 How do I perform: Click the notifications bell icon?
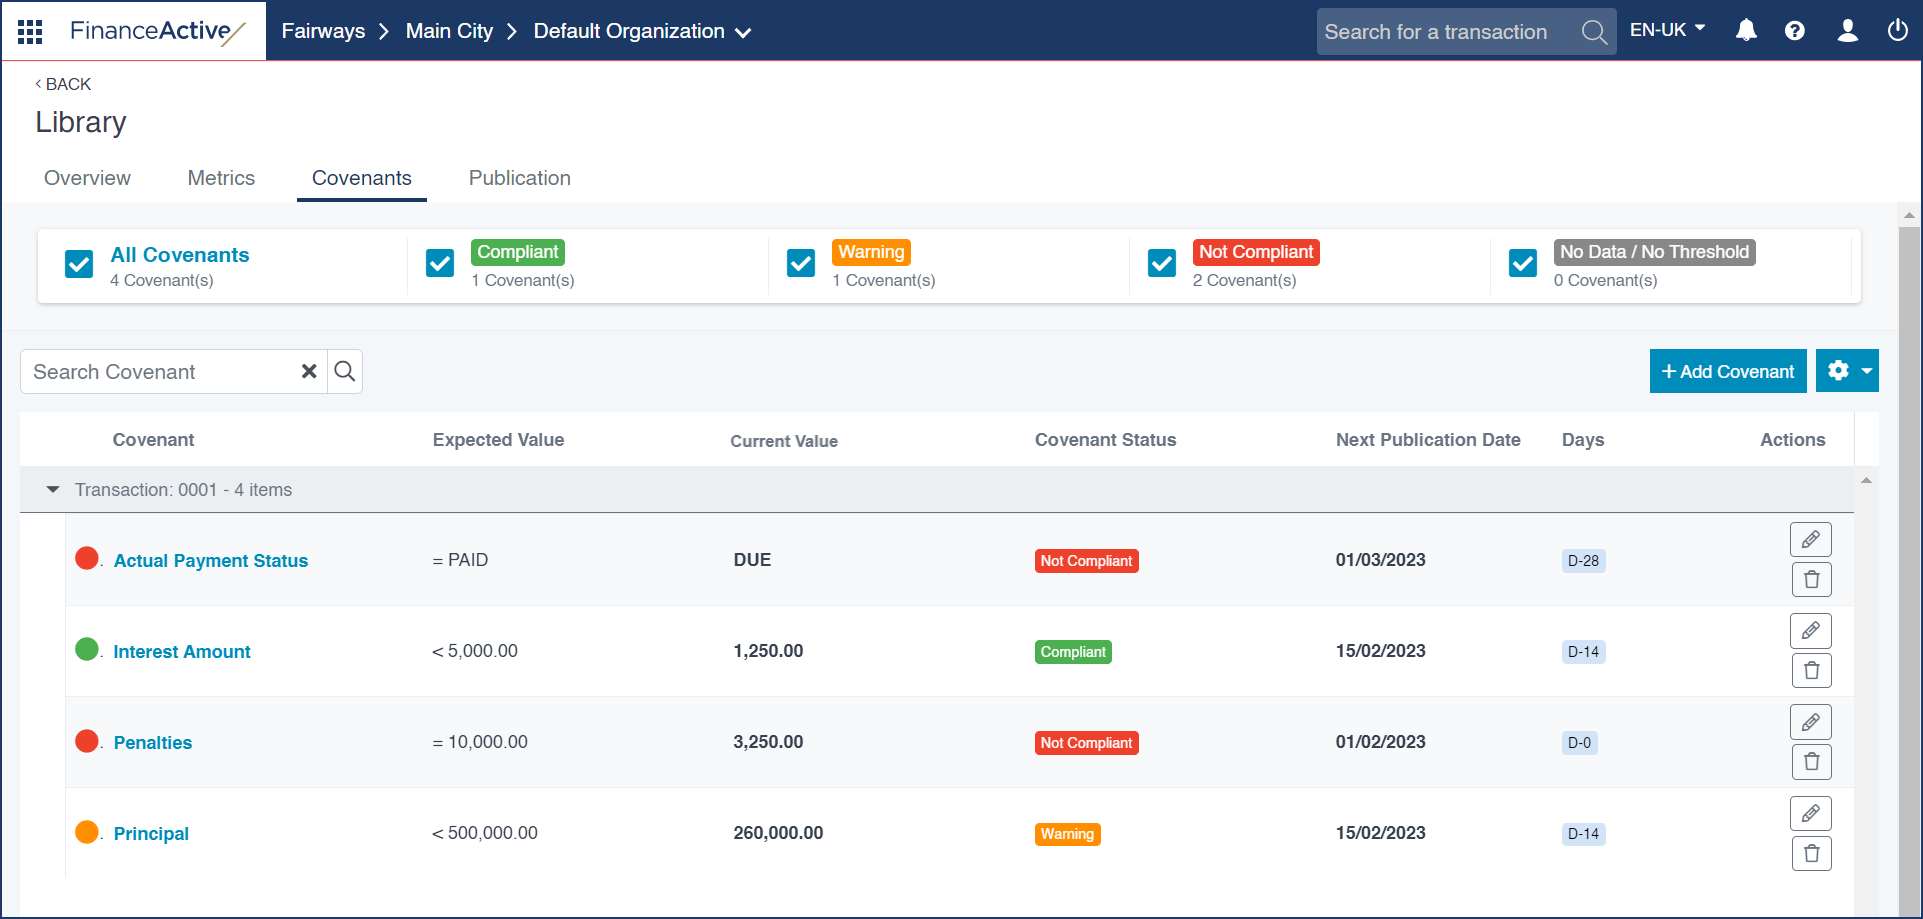tap(1746, 31)
